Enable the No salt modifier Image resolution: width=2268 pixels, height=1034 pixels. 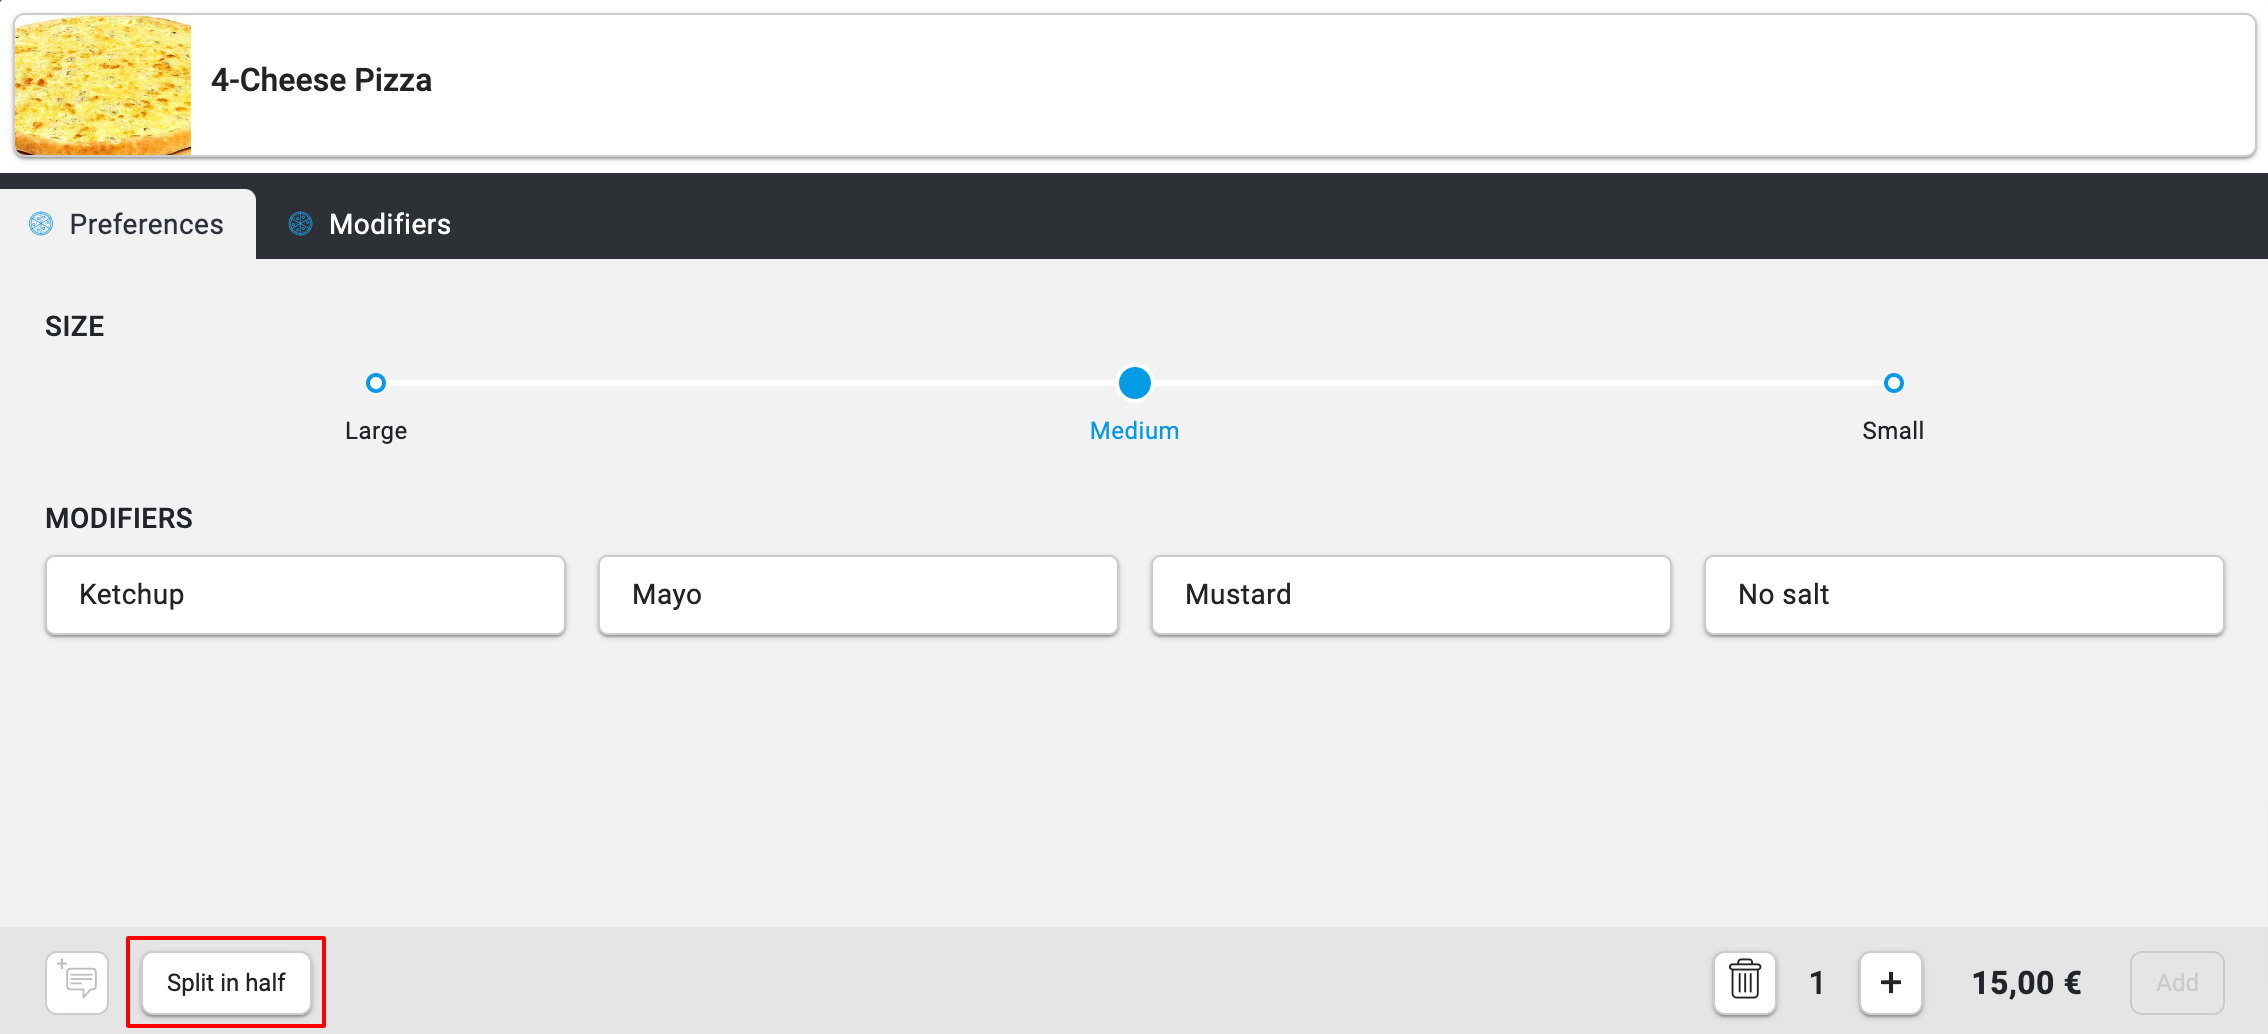click(x=1964, y=595)
